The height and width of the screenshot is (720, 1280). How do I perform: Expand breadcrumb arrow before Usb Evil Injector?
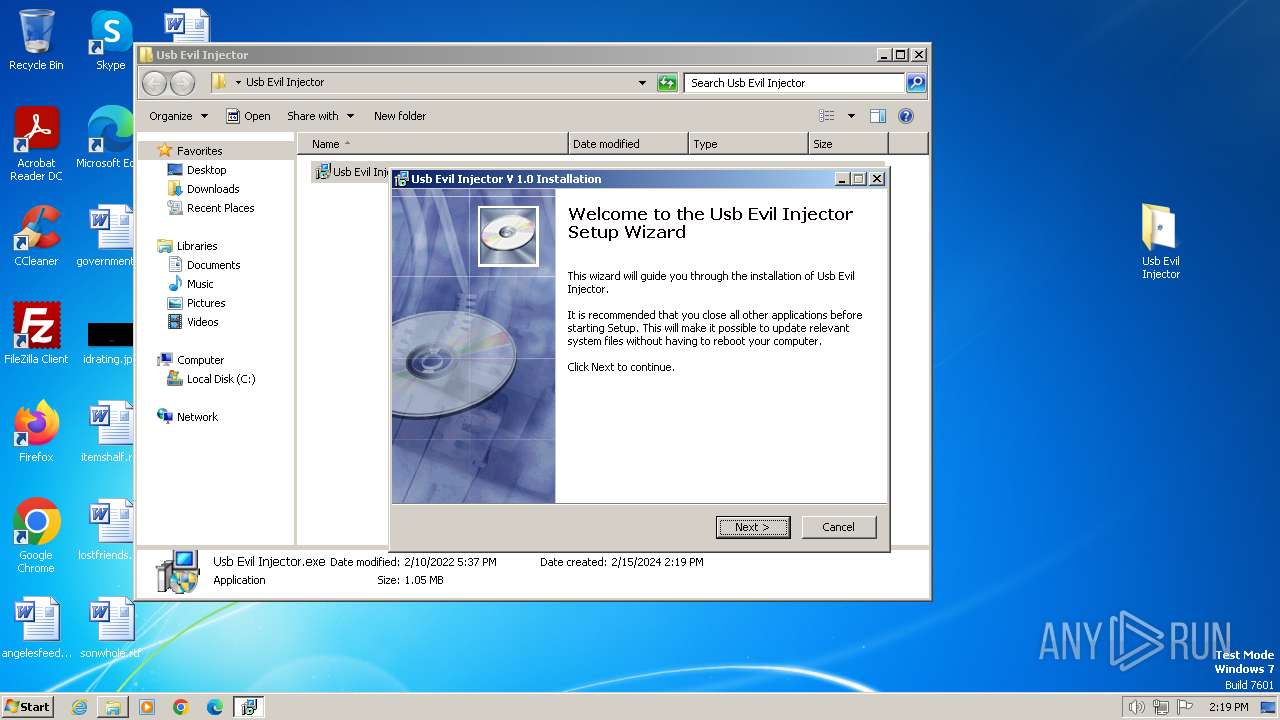(x=238, y=83)
